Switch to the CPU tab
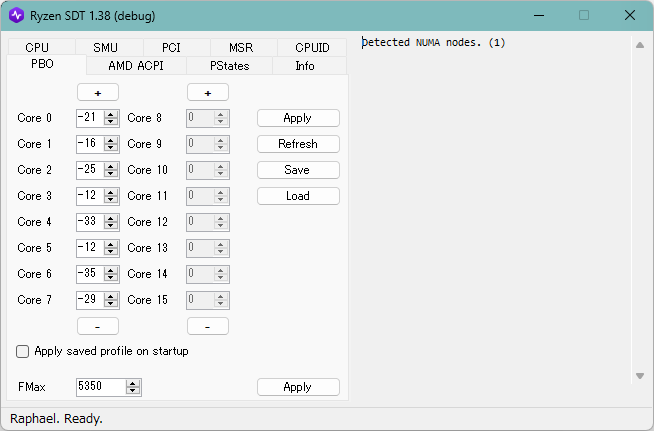 [41, 47]
